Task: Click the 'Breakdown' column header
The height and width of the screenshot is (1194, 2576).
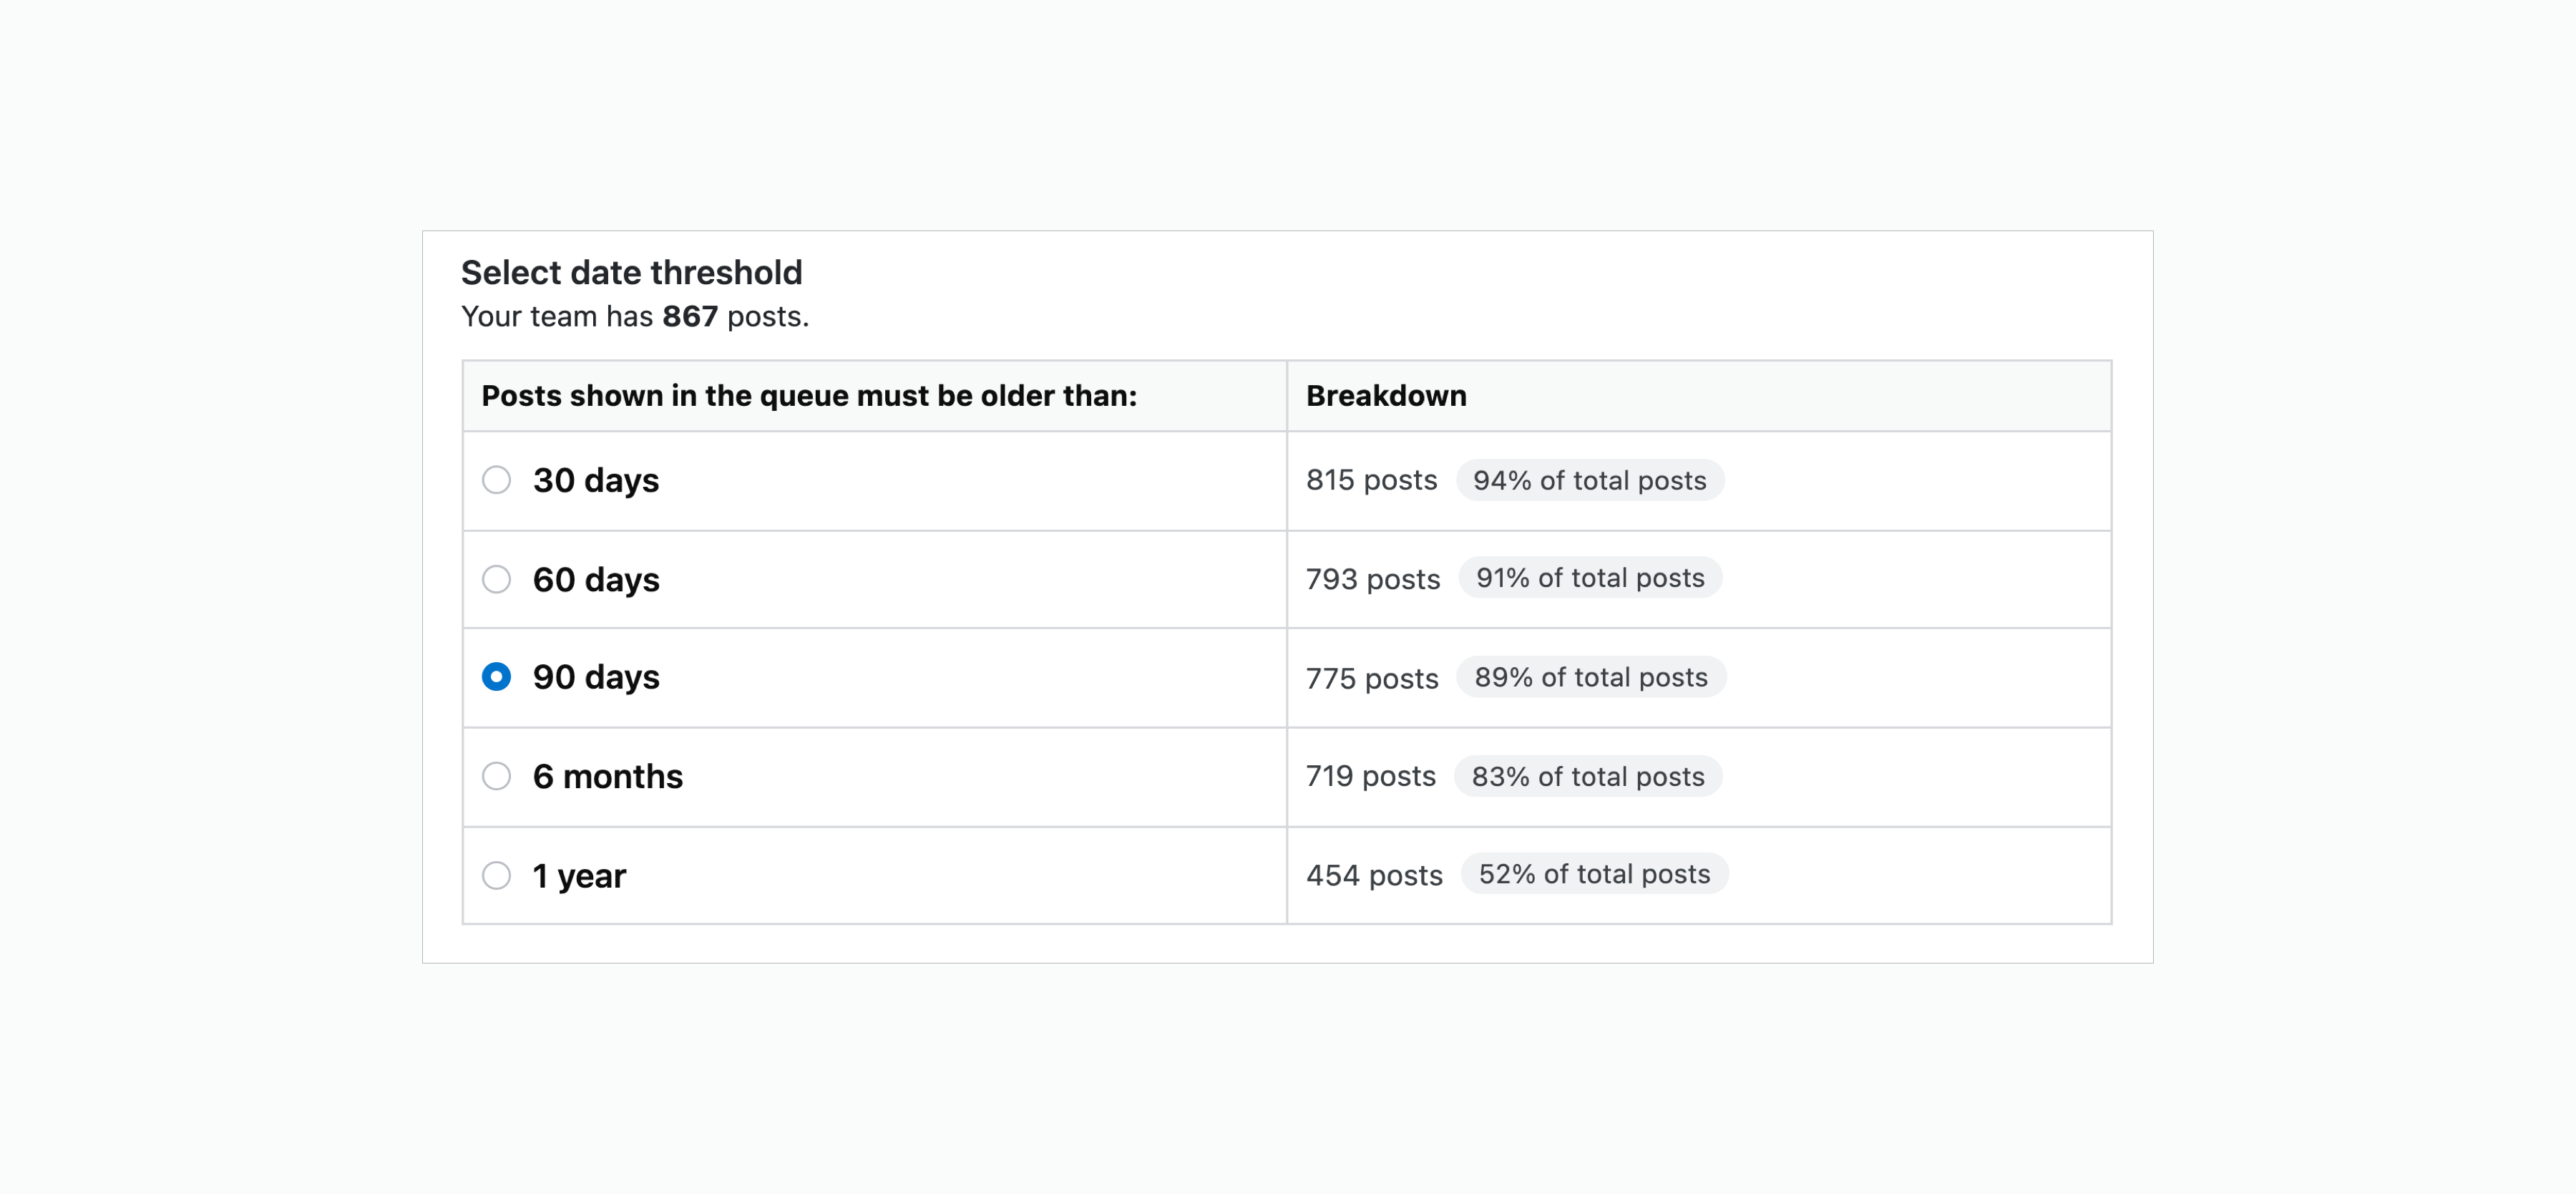Action: tap(1386, 396)
